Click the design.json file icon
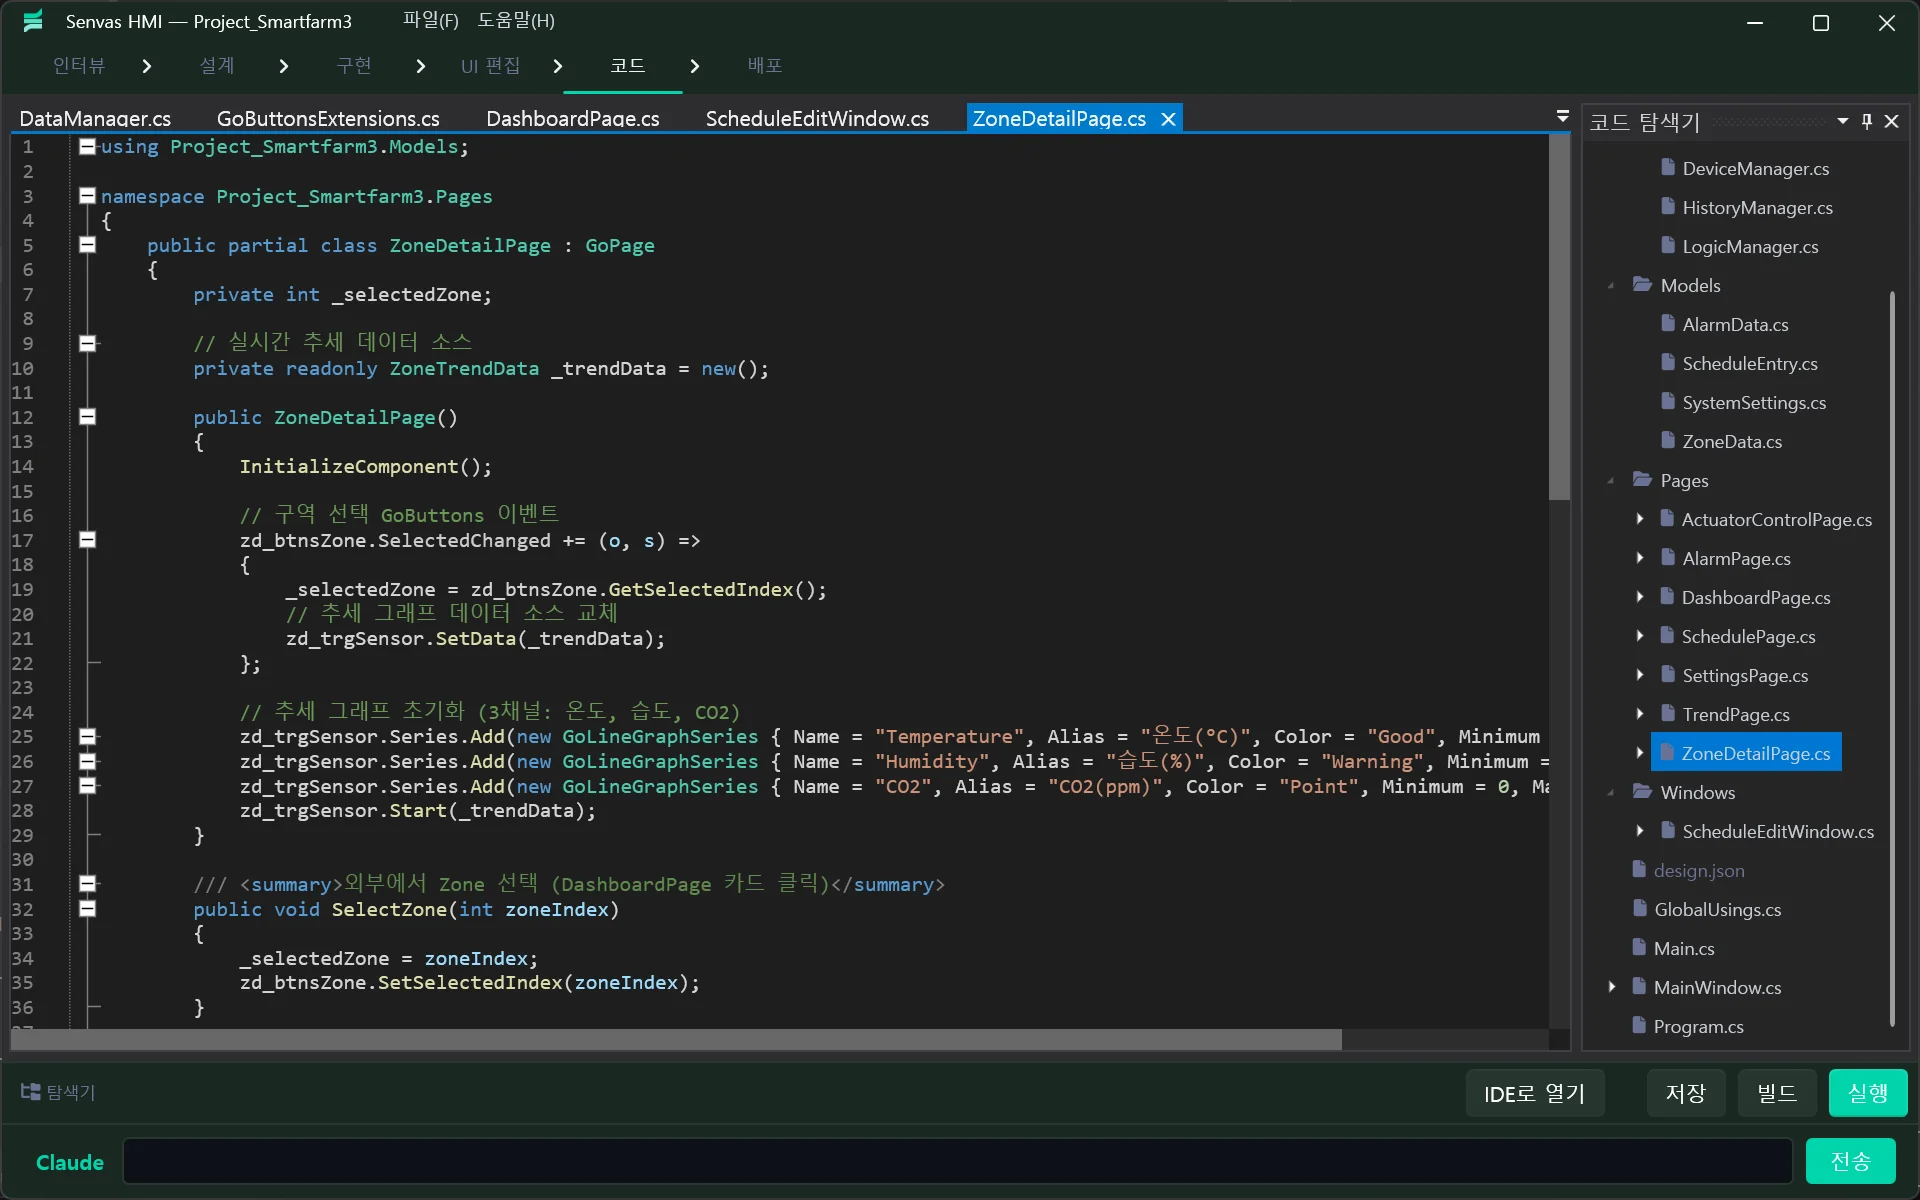The width and height of the screenshot is (1920, 1200). tap(1638, 870)
